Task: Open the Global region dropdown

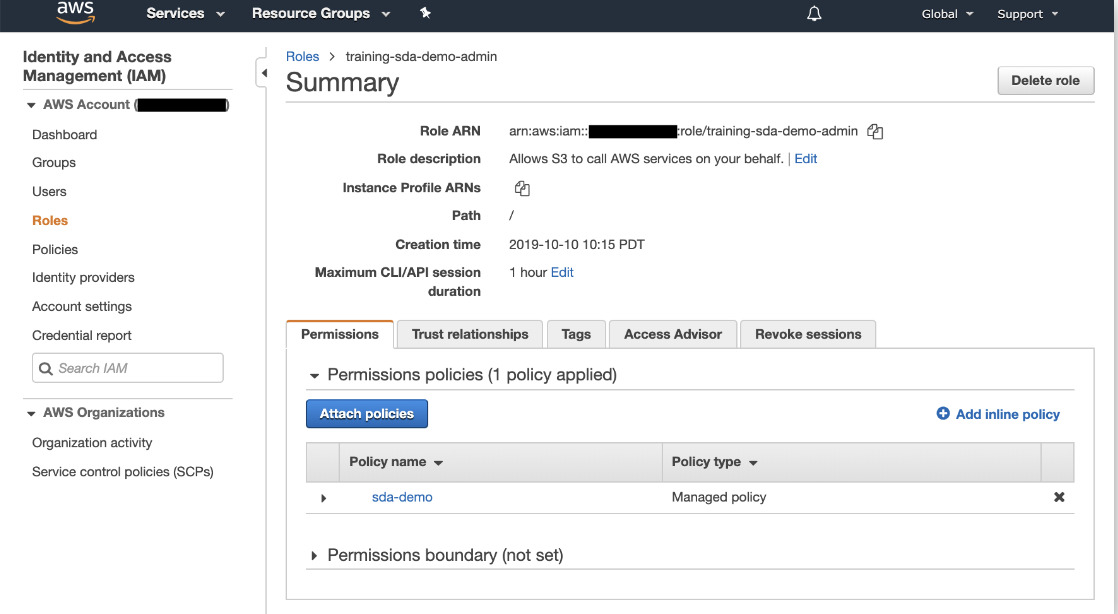Action: point(947,14)
